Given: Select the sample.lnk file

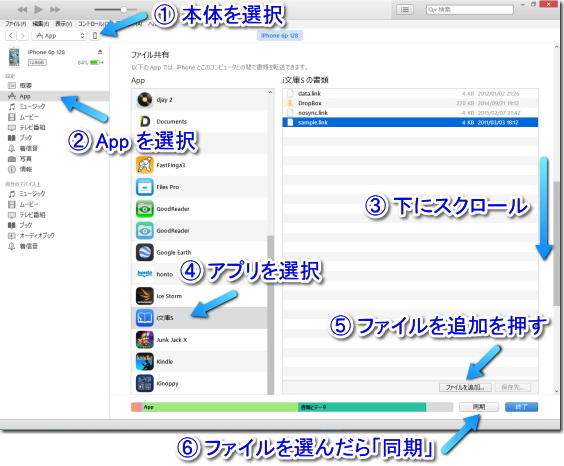Looking at the screenshot, I should click(410, 123).
